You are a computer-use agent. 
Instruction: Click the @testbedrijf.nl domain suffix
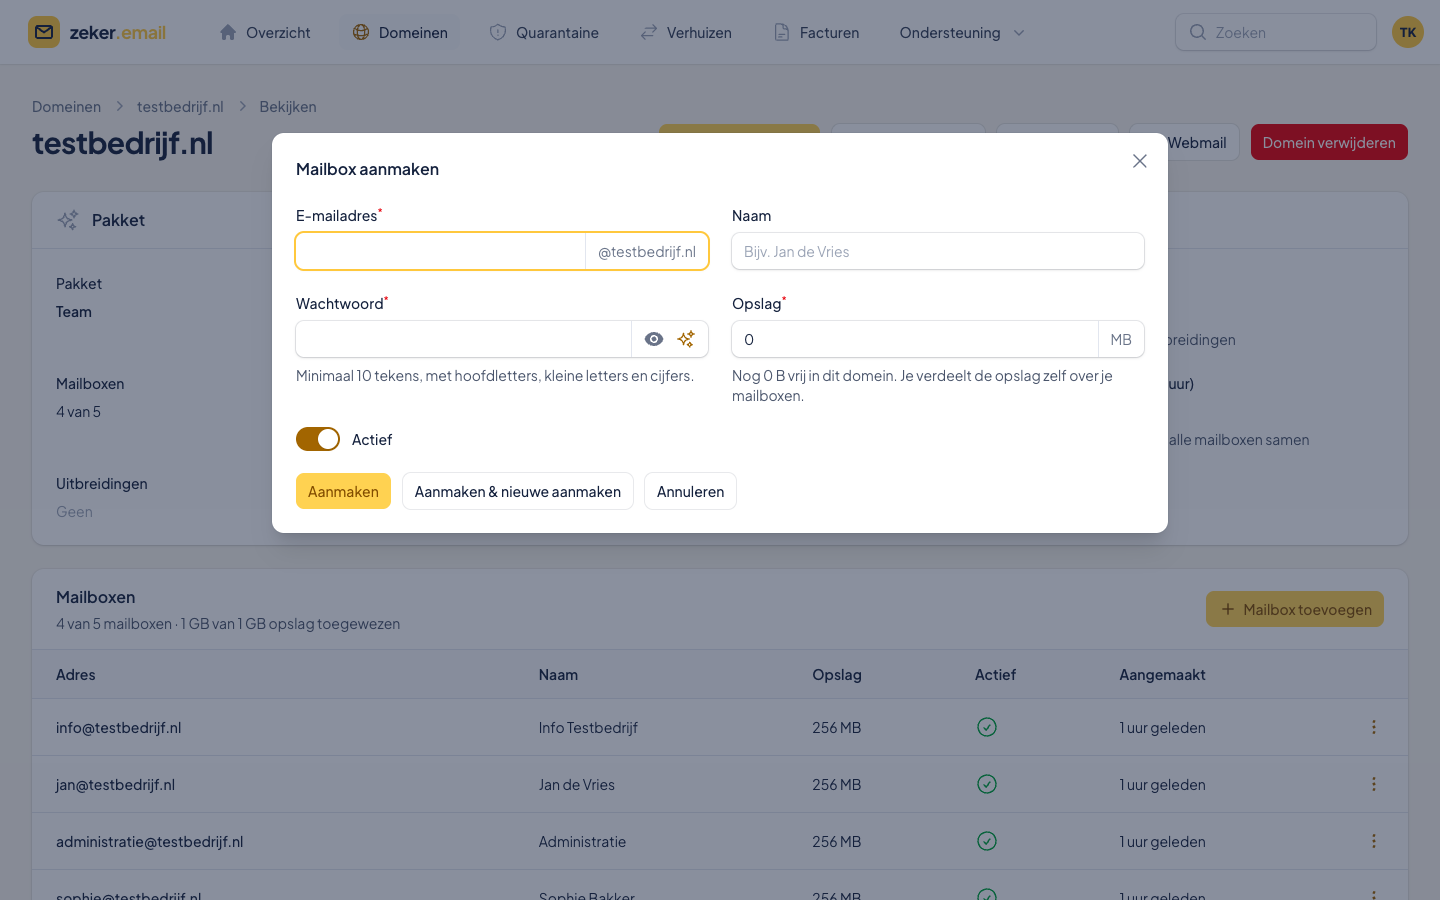click(647, 251)
